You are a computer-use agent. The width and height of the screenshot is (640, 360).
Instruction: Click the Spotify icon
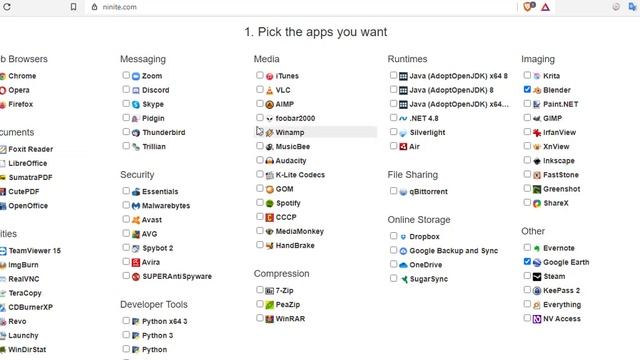[269, 203]
